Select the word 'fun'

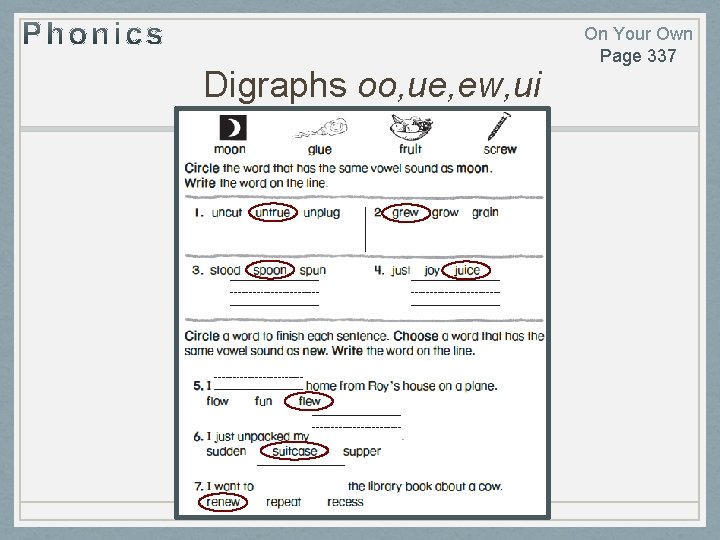pos(264,401)
